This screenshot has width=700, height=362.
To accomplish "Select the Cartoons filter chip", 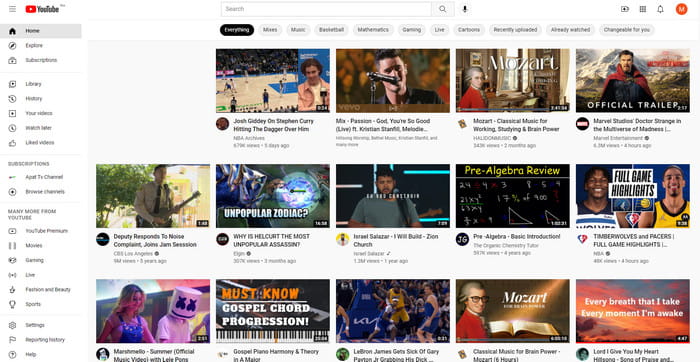I will click(469, 30).
